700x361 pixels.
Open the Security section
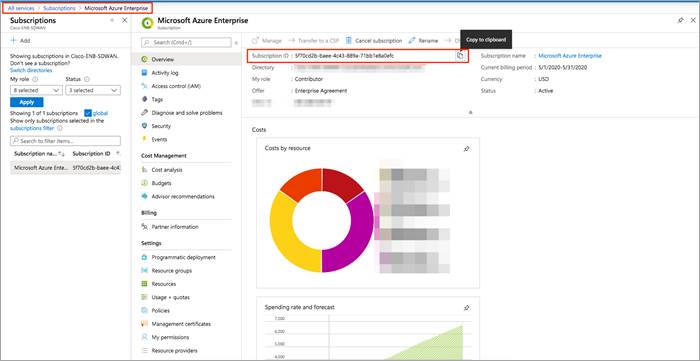pos(161,126)
